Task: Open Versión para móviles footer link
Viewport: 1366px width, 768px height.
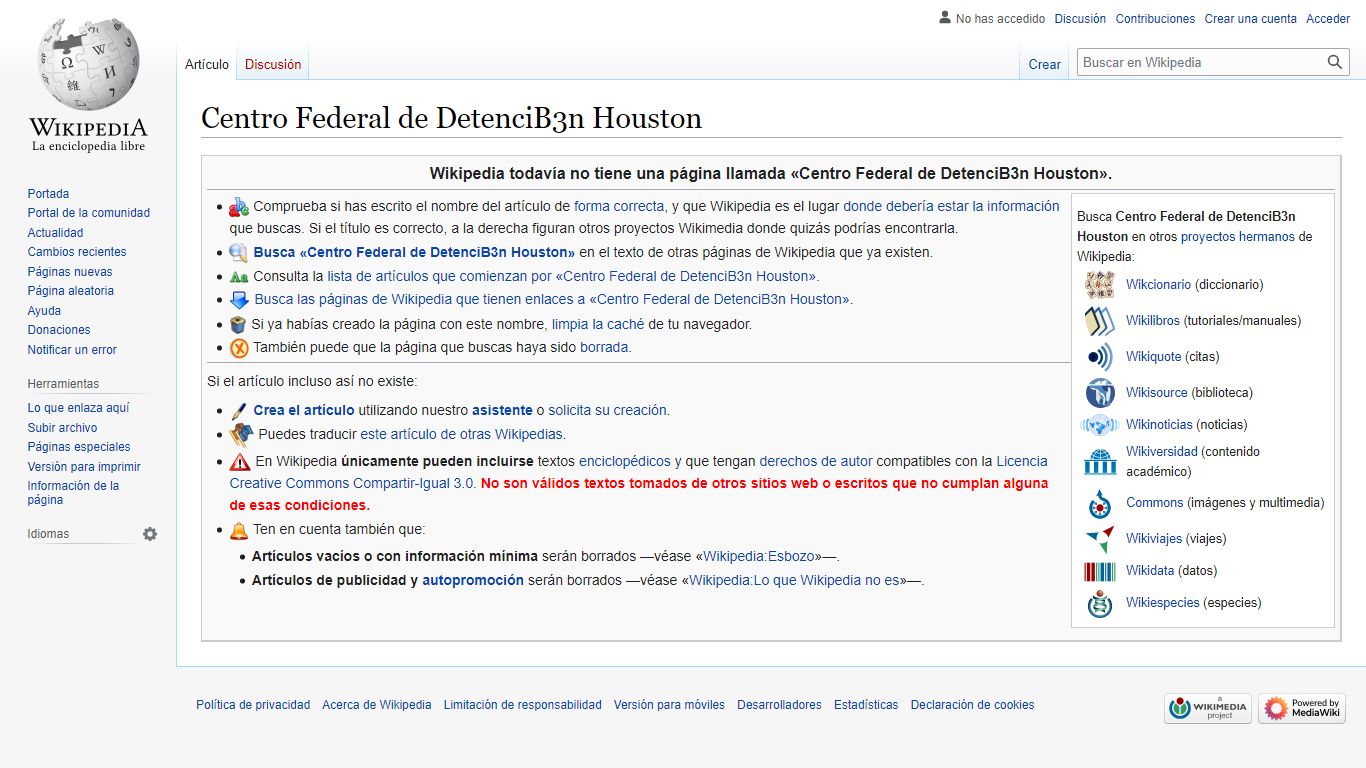Action: click(x=669, y=705)
